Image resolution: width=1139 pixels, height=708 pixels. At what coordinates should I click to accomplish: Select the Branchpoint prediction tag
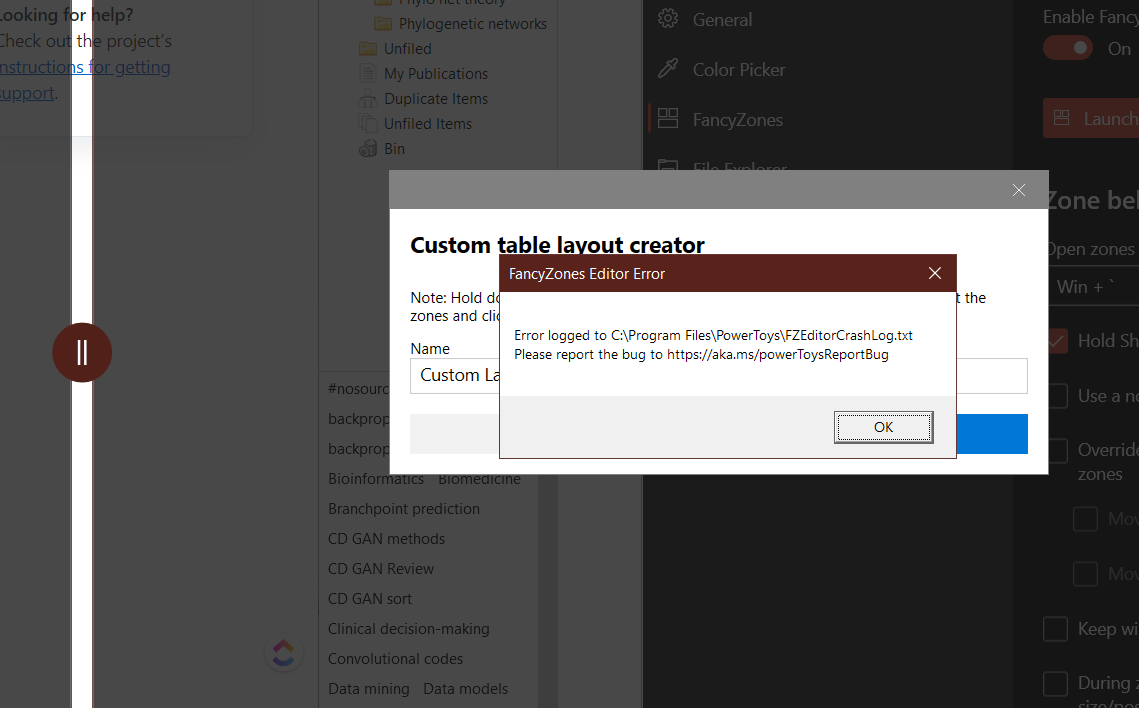coord(402,508)
